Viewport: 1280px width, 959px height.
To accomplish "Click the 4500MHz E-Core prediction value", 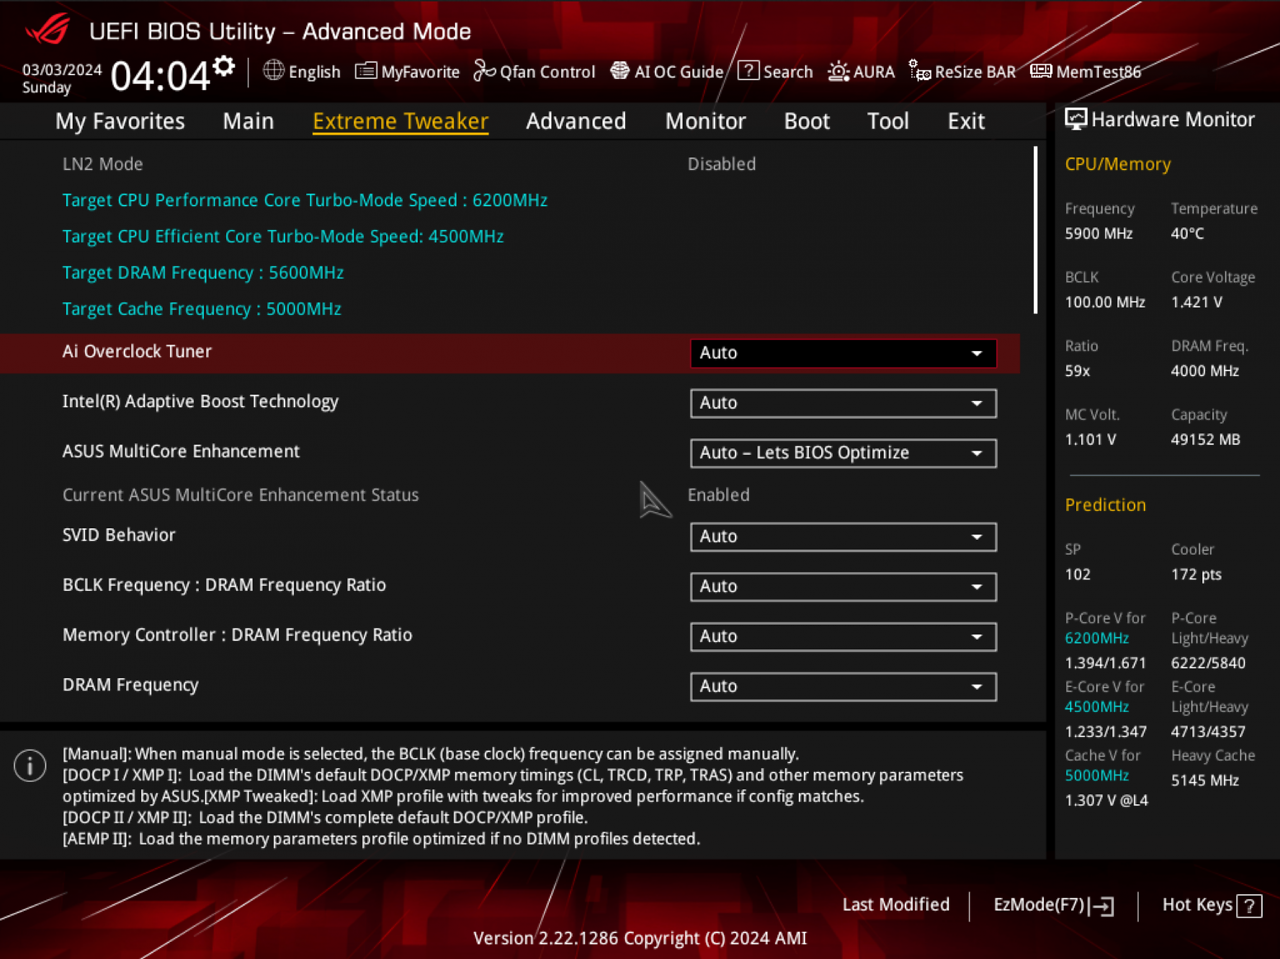I will click(1097, 707).
